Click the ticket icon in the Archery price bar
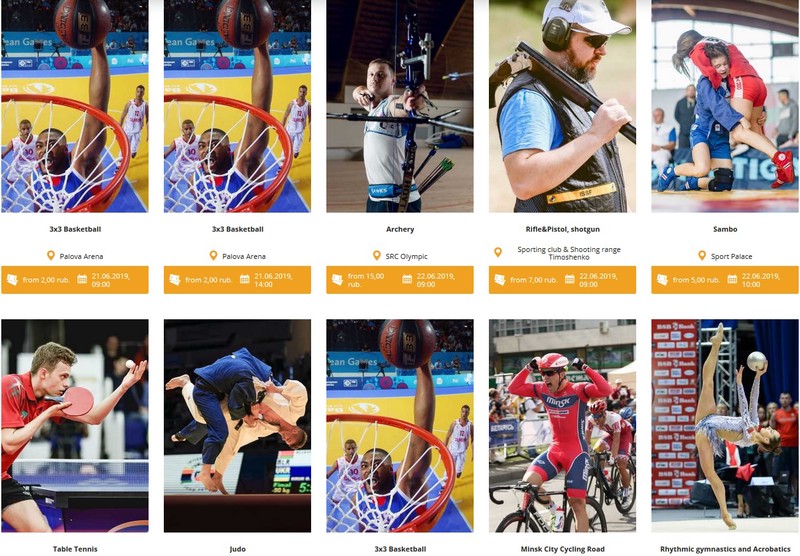 point(337,280)
